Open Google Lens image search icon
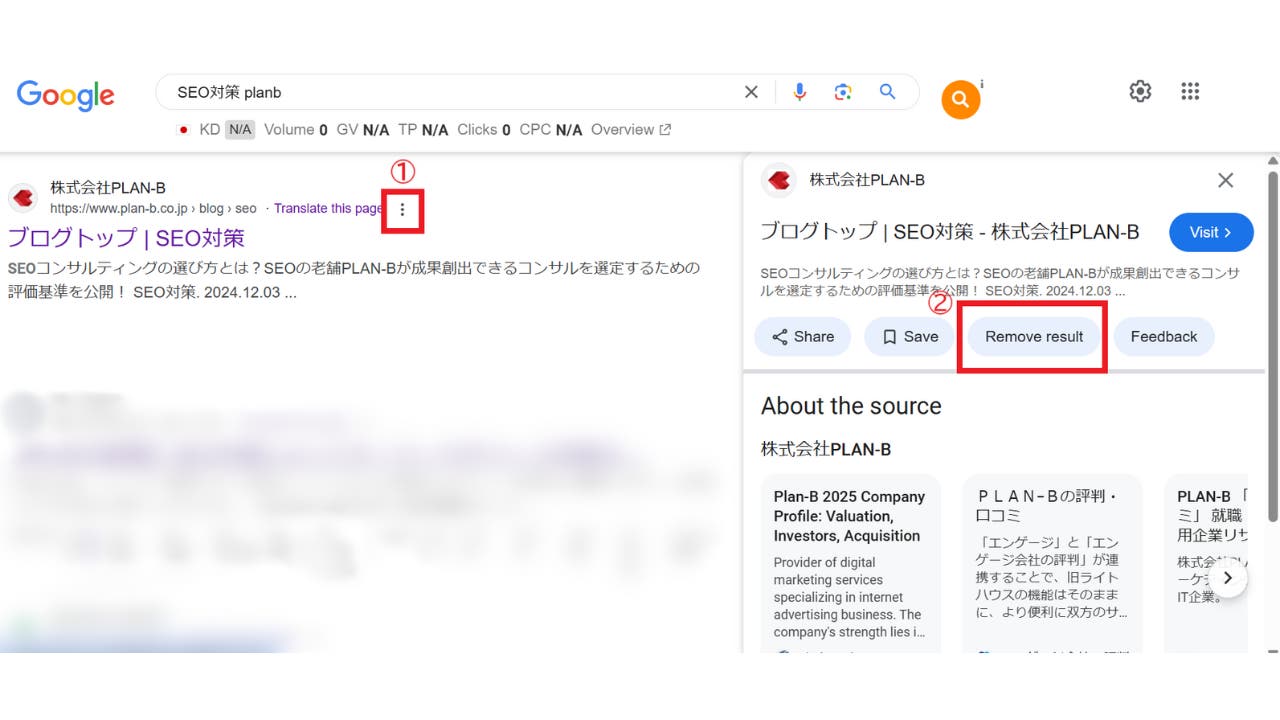 point(843,92)
